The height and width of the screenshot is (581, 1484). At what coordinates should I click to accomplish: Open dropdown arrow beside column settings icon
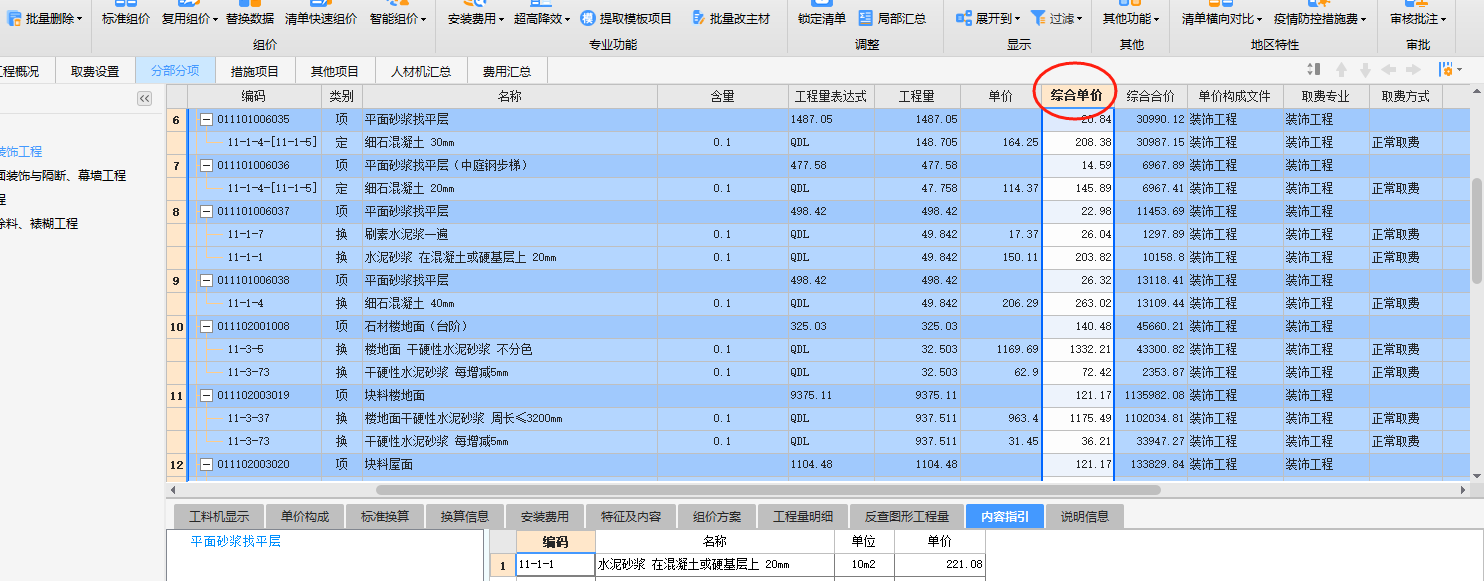pyautogui.click(x=1459, y=70)
